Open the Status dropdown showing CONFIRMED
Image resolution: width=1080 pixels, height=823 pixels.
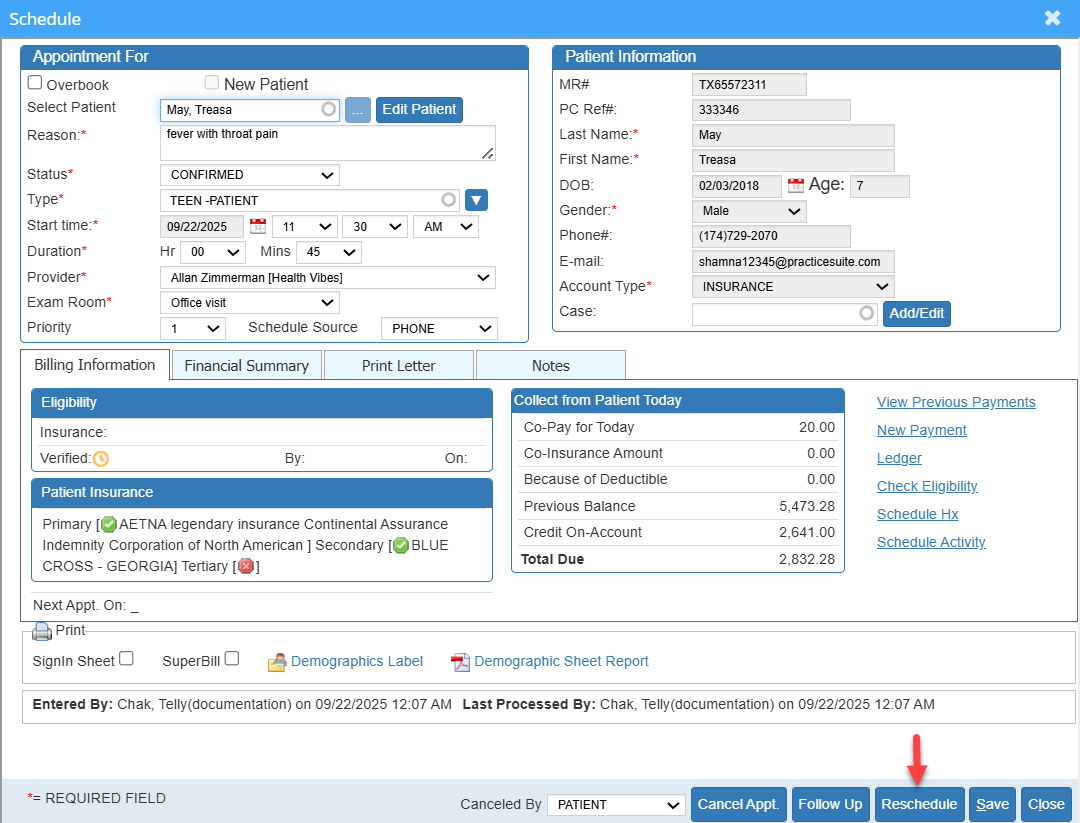click(250, 175)
